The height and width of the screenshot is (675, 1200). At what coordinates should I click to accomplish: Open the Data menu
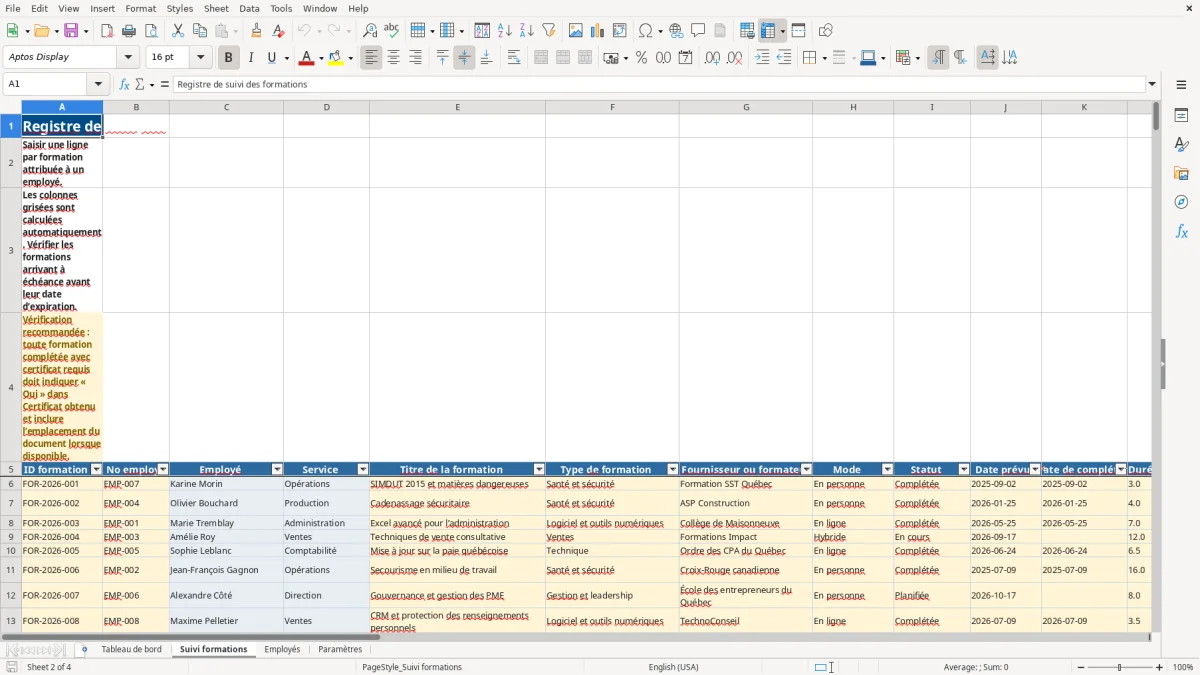[x=249, y=8]
